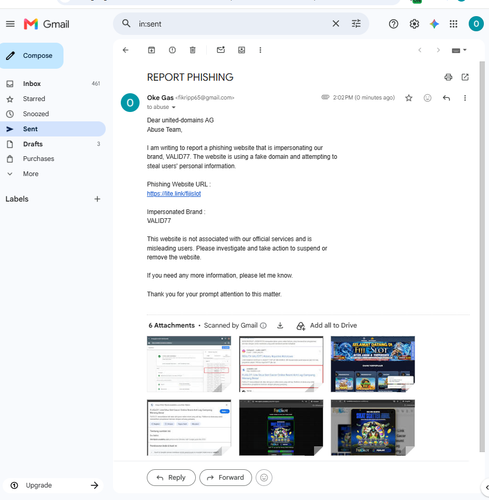
Task: Select the Sent folder
Action: tap(53, 129)
